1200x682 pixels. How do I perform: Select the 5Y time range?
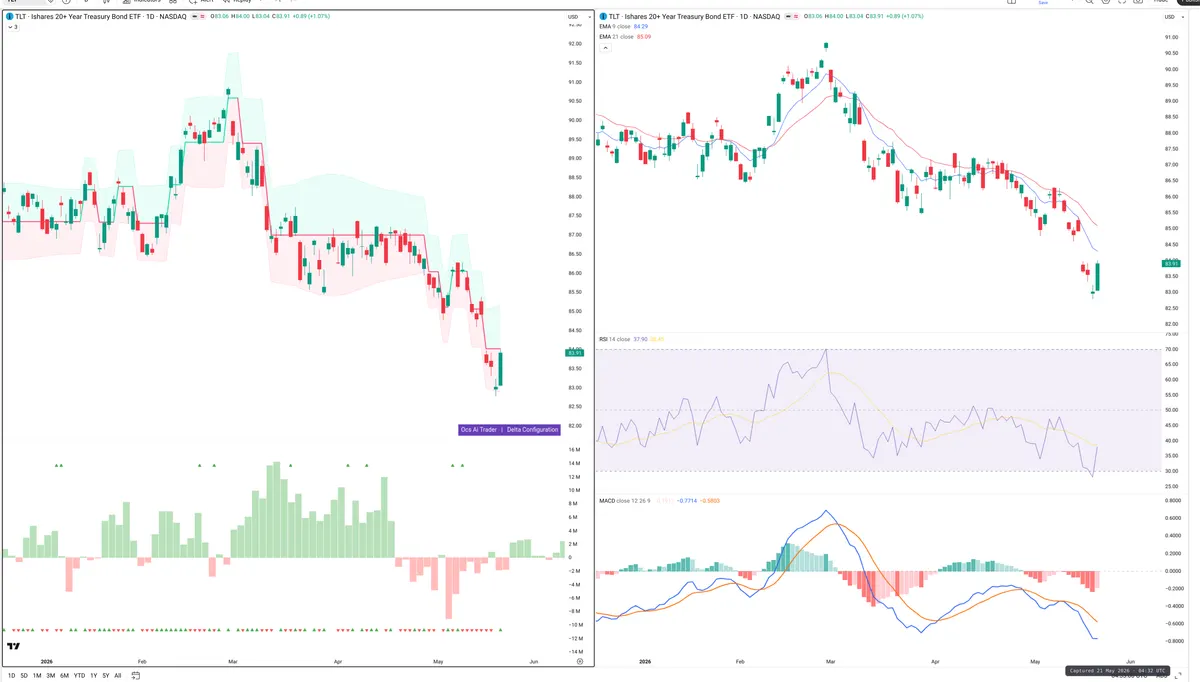(105, 676)
